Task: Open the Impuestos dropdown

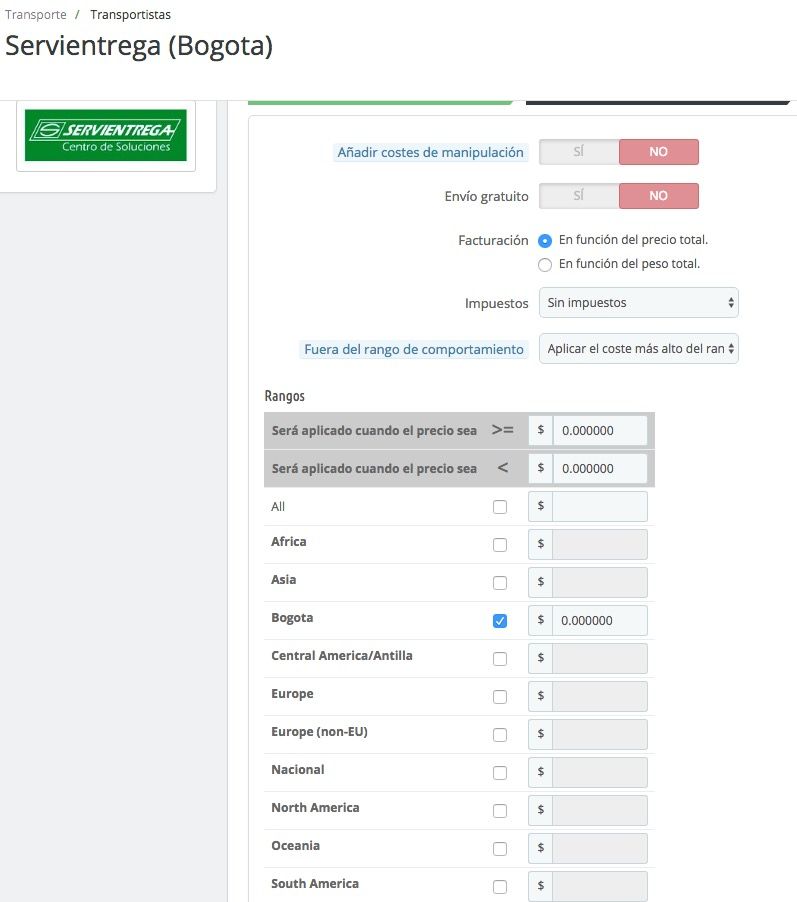Action: [638, 303]
